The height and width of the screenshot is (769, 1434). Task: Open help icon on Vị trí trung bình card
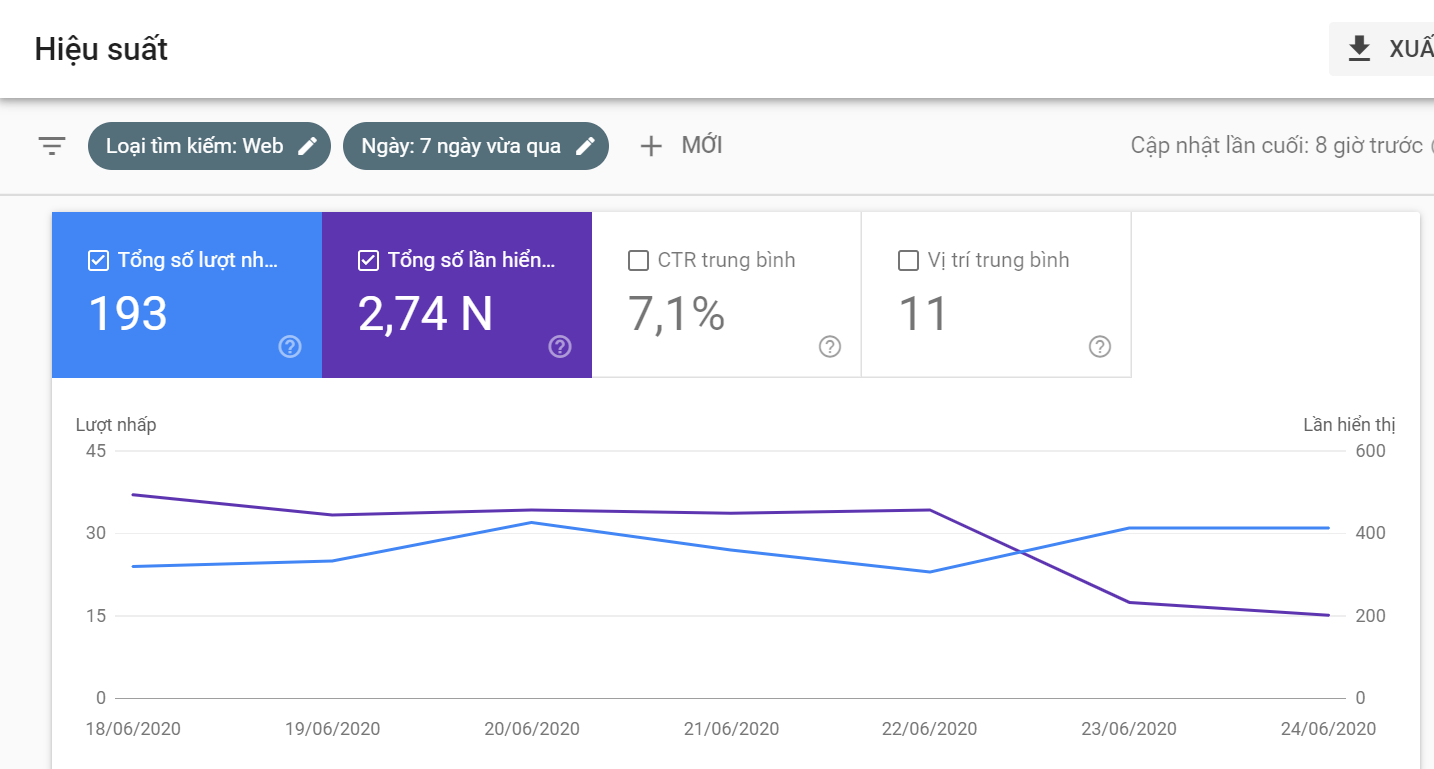[x=1100, y=347]
